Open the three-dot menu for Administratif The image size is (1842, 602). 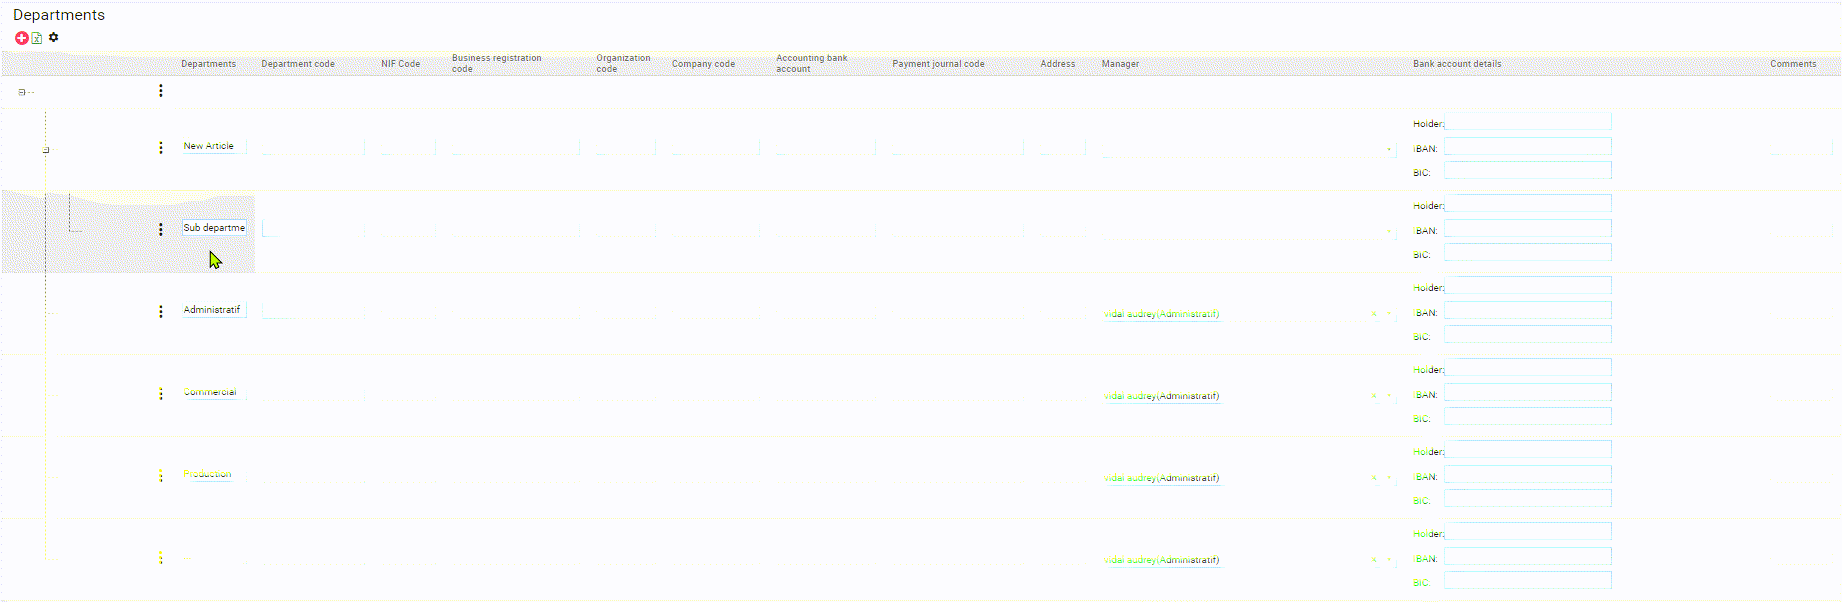pos(161,311)
